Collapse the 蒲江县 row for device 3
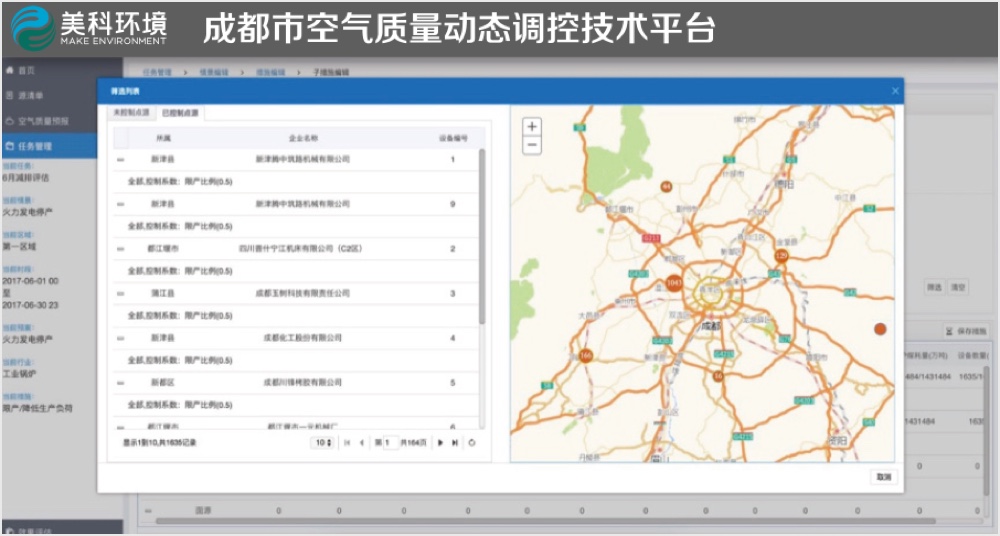1000x536 pixels. pyautogui.click(x=121, y=294)
